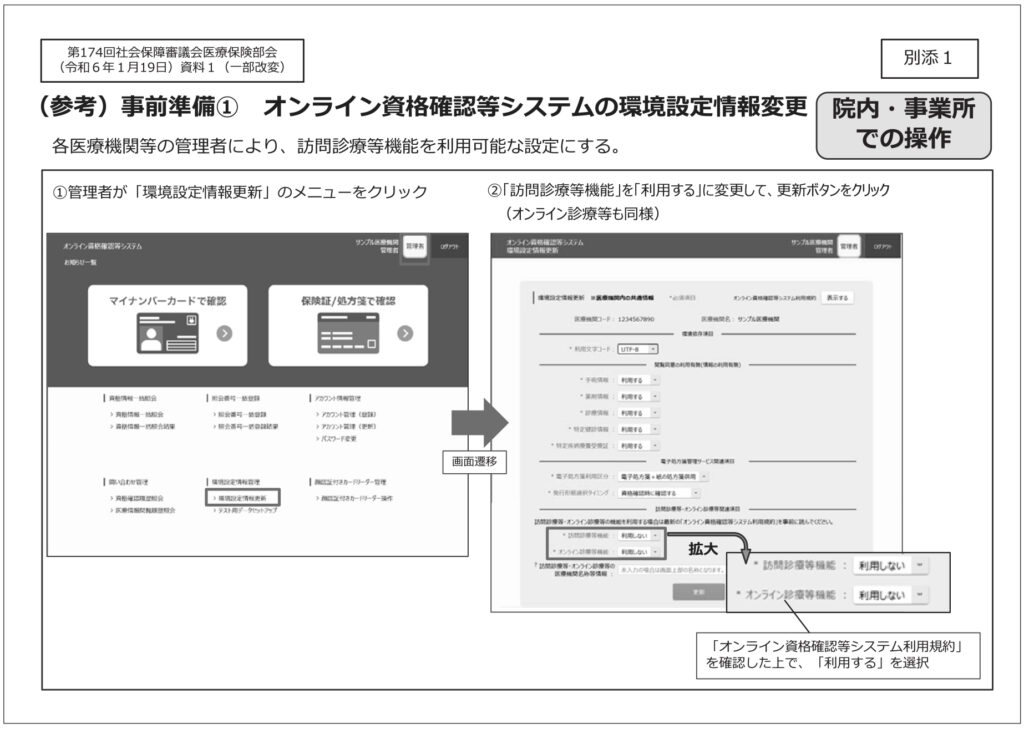The width and height of the screenshot is (1024, 734).
Task: Expand the first 利用する dropdown under 閲覧同意
Action: pyautogui.click(x=638, y=380)
